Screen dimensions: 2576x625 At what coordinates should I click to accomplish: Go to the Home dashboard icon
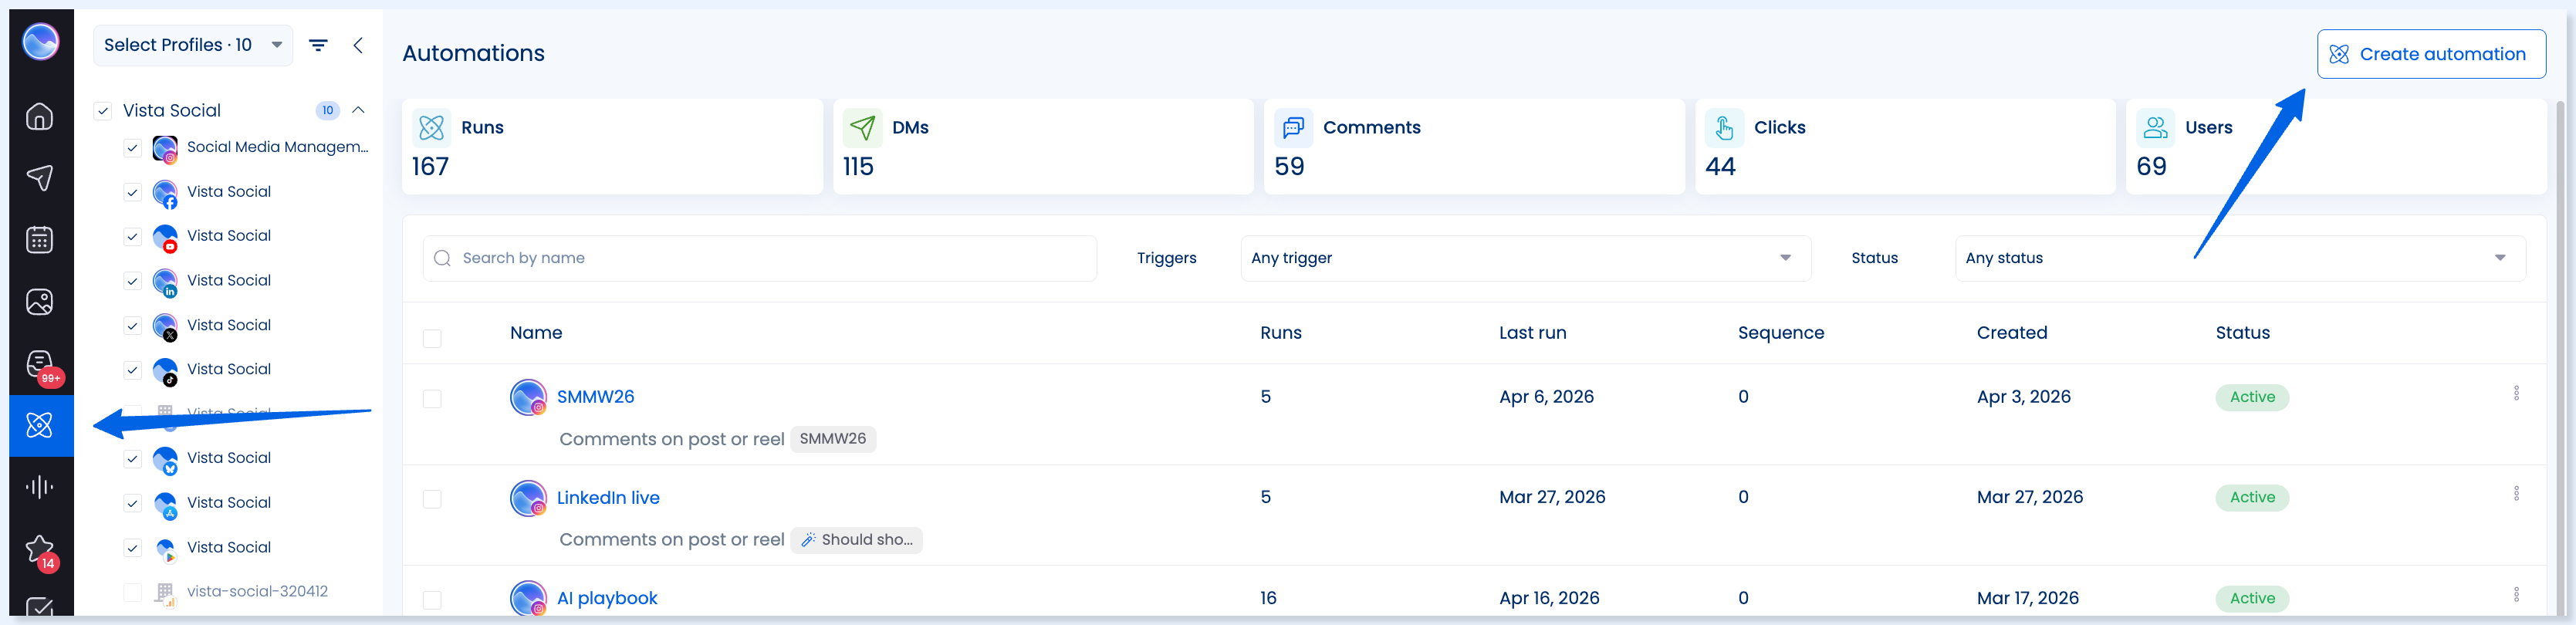[40, 117]
